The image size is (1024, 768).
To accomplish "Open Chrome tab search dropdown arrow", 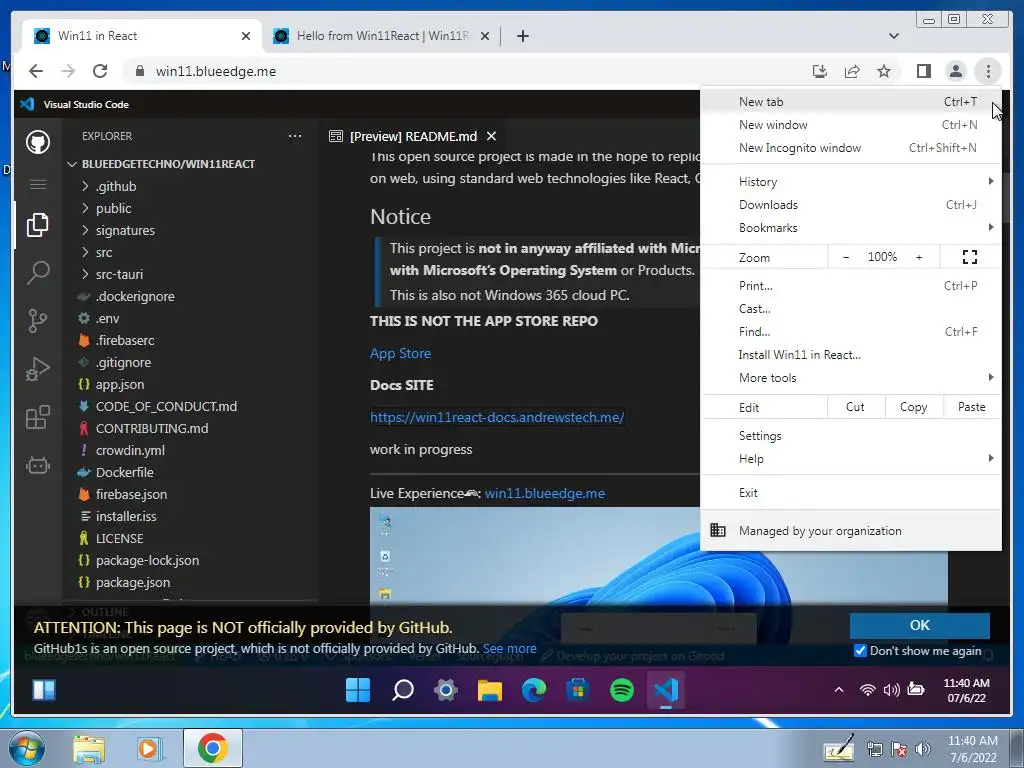I will pos(893,36).
